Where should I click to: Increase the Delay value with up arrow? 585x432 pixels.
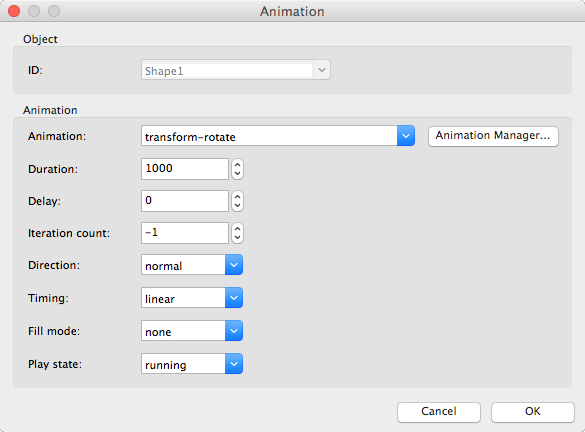(237, 197)
